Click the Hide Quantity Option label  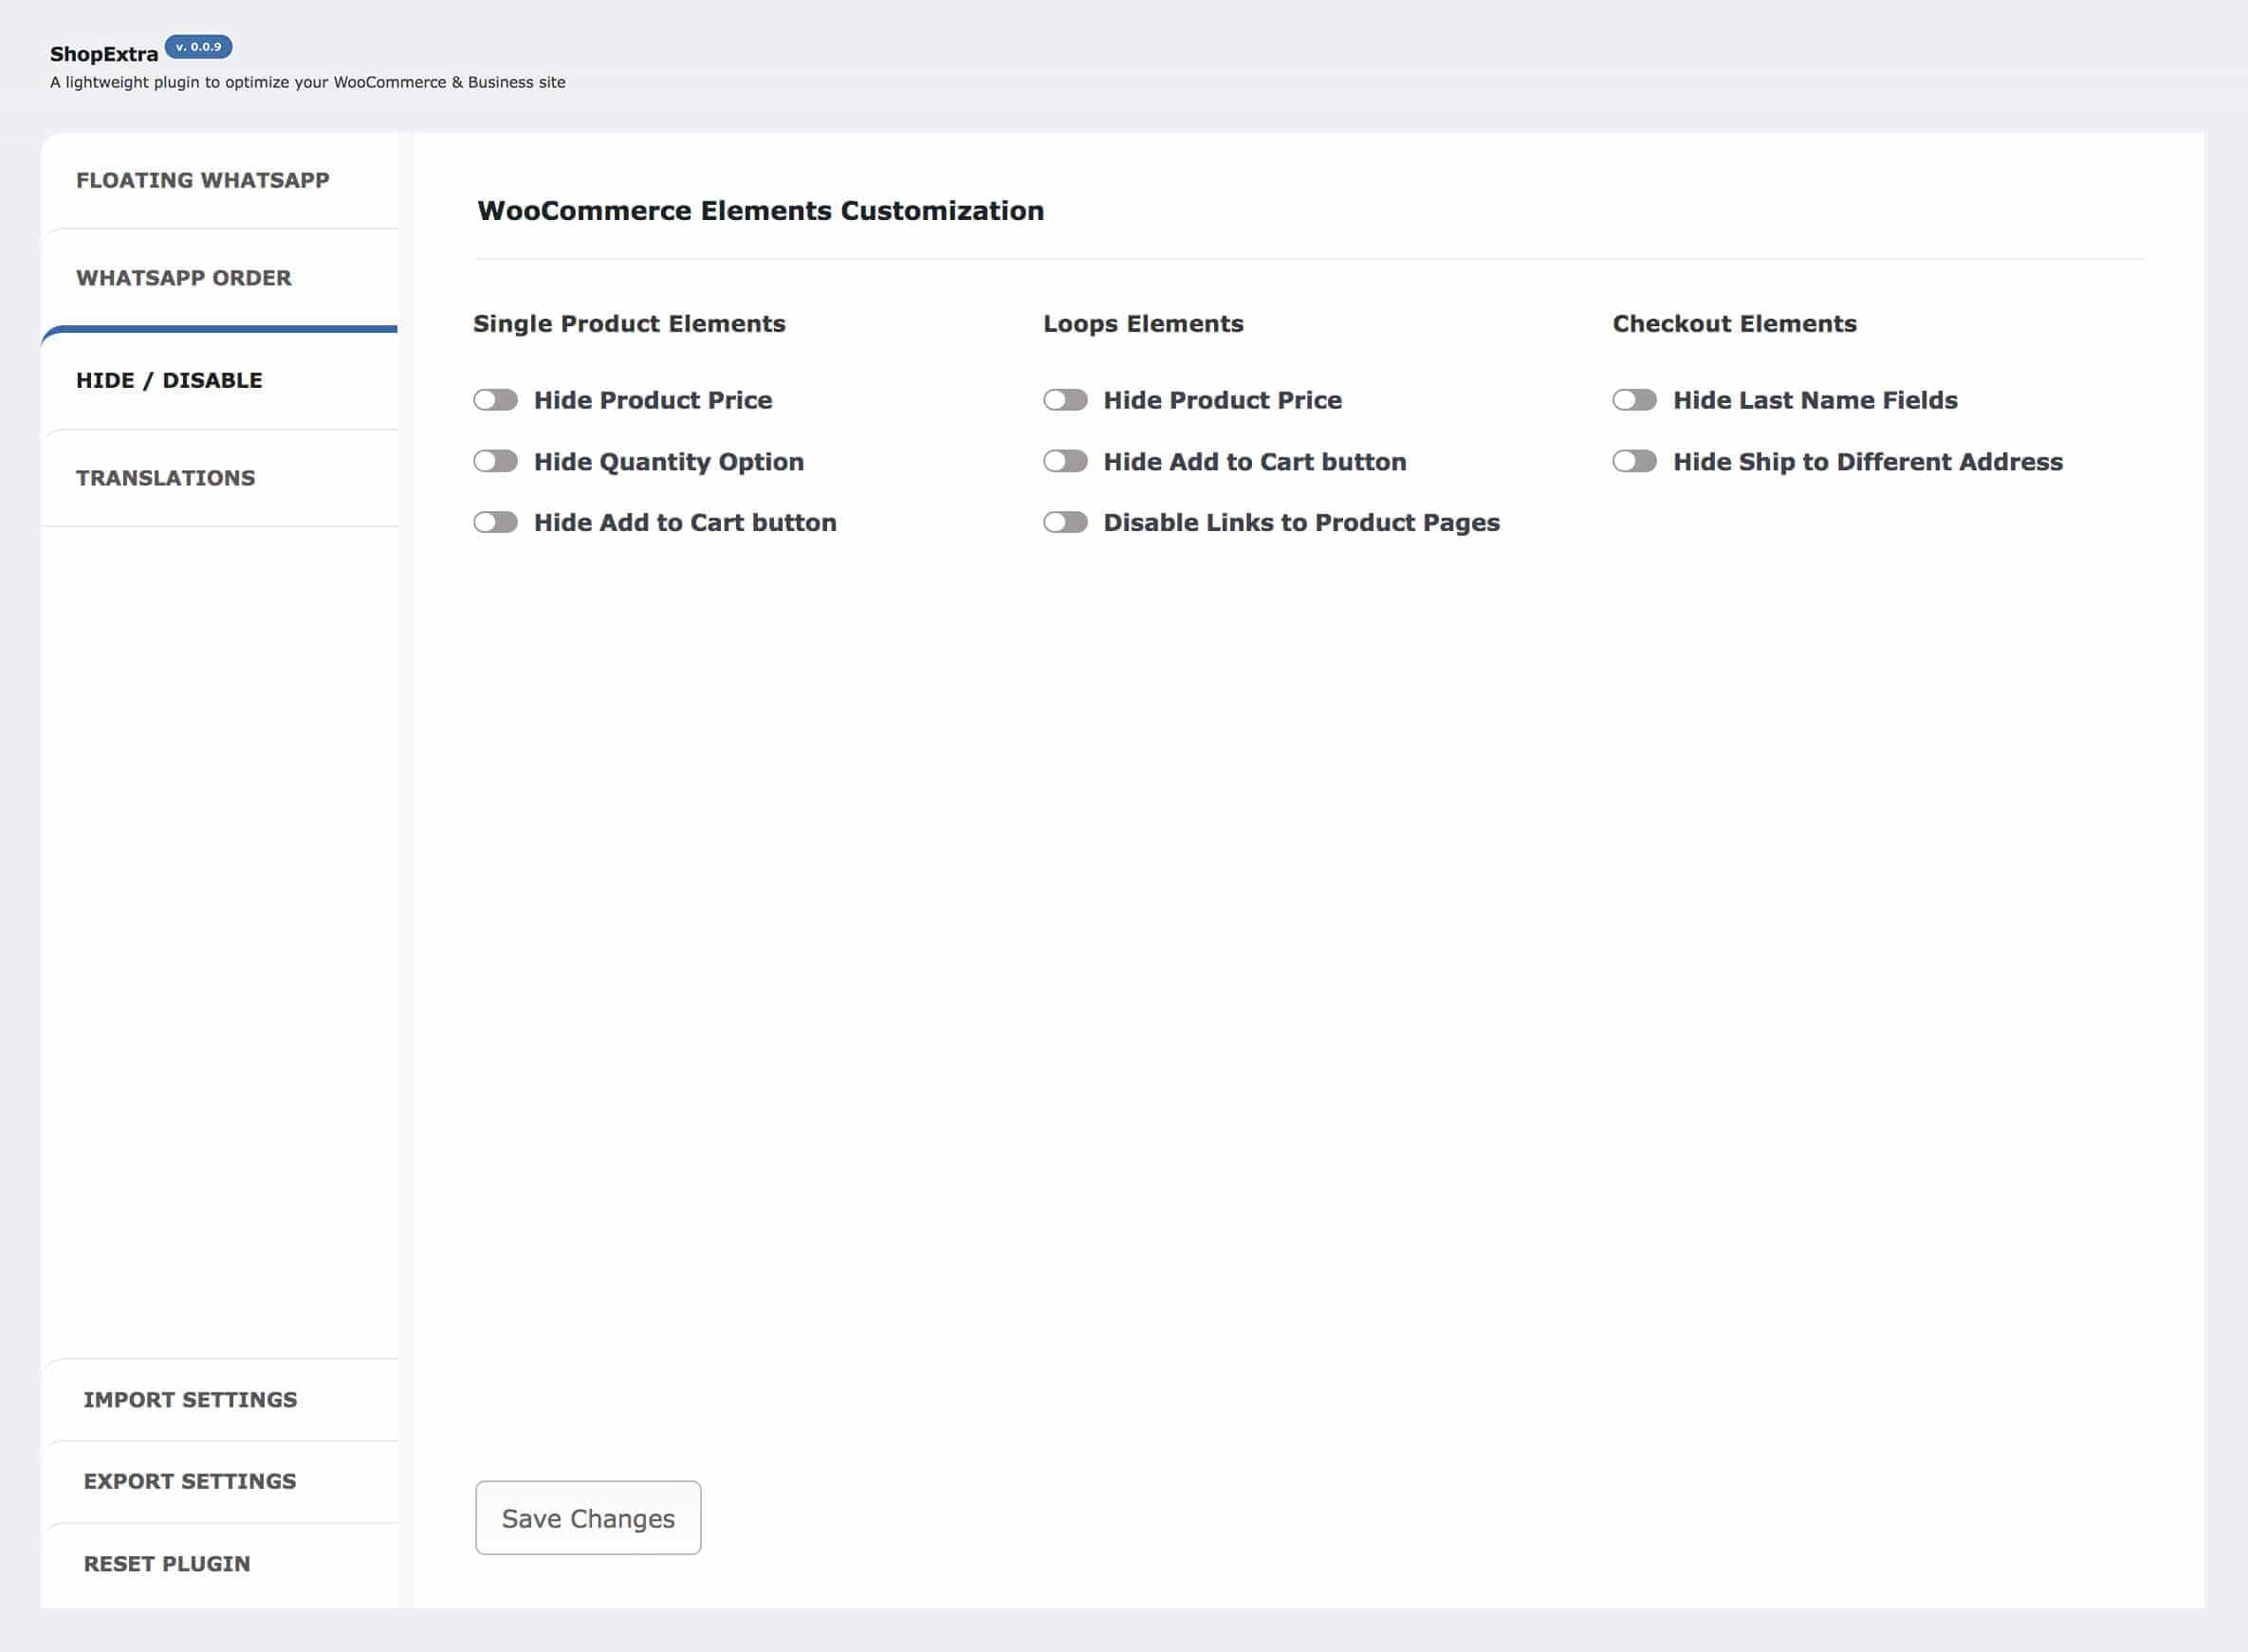[x=669, y=462]
